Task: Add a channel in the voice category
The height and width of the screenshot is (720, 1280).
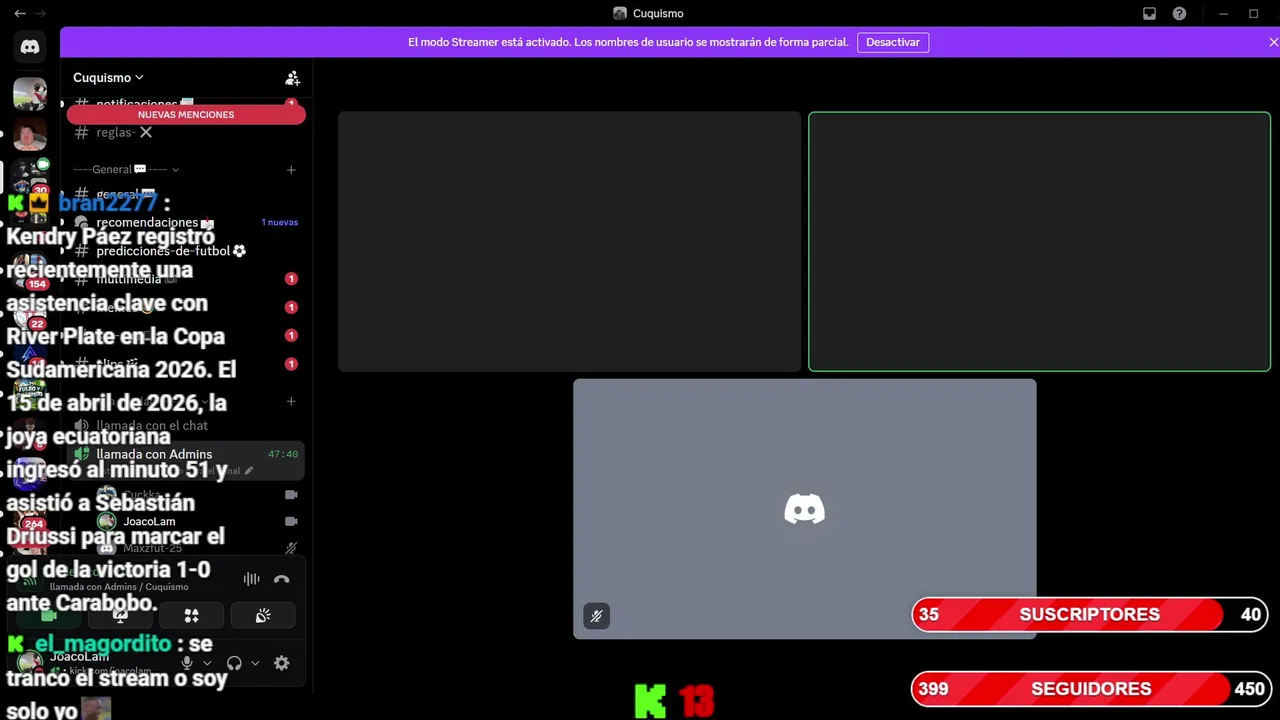Action: 291,401
